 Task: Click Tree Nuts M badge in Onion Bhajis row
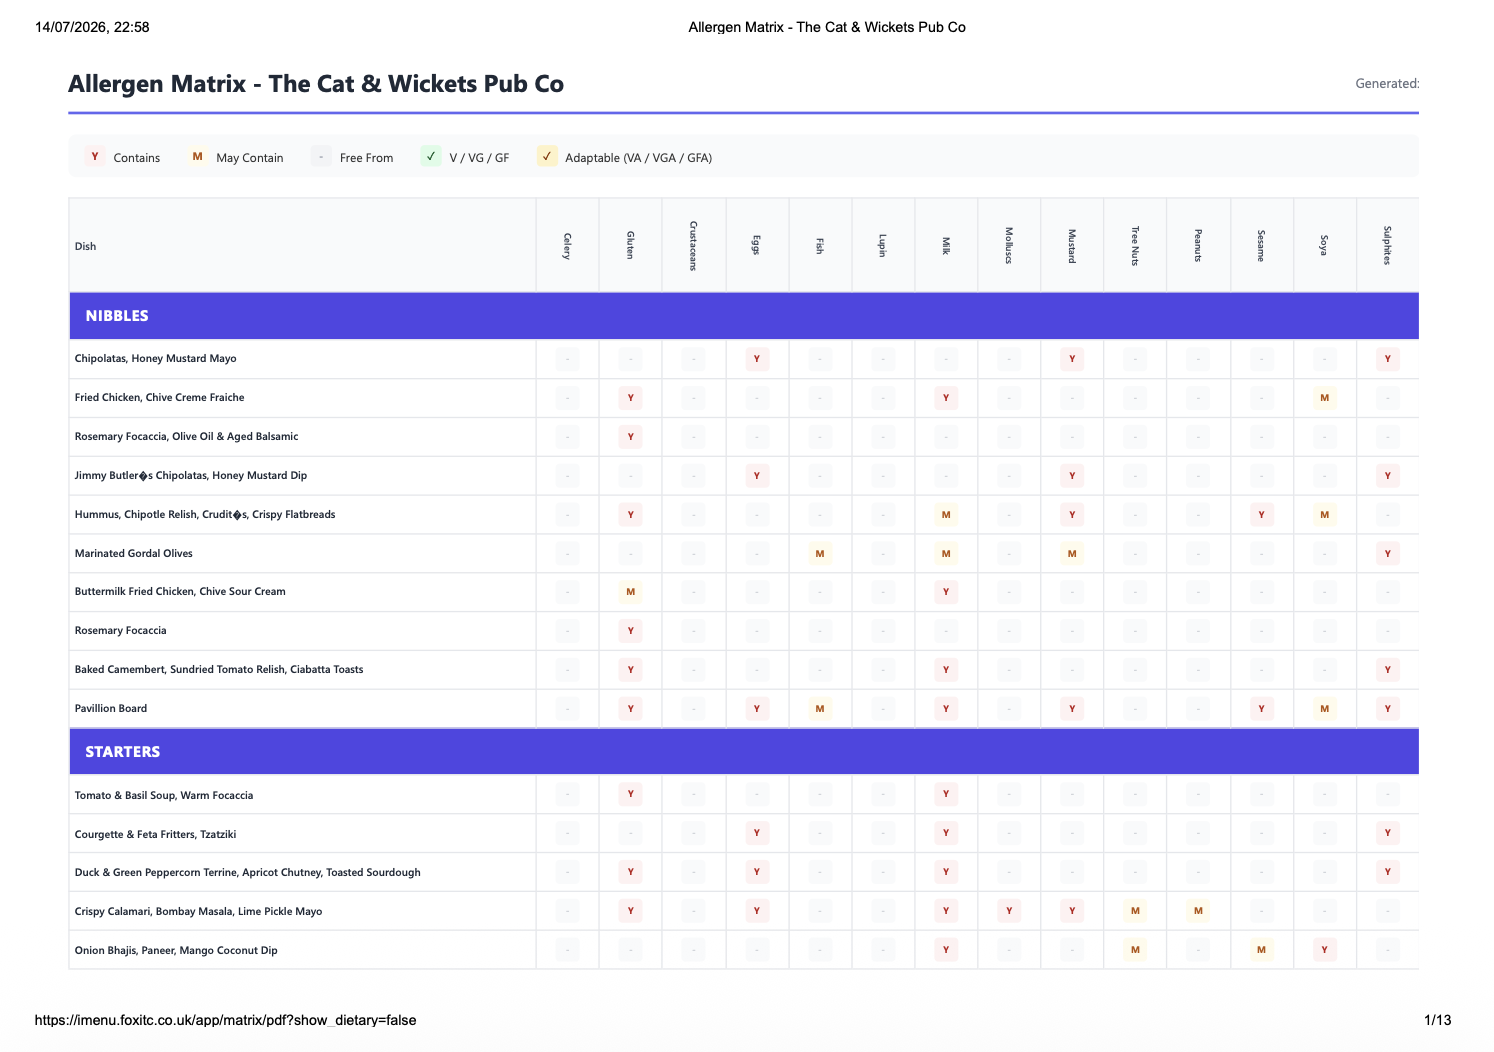1135,950
